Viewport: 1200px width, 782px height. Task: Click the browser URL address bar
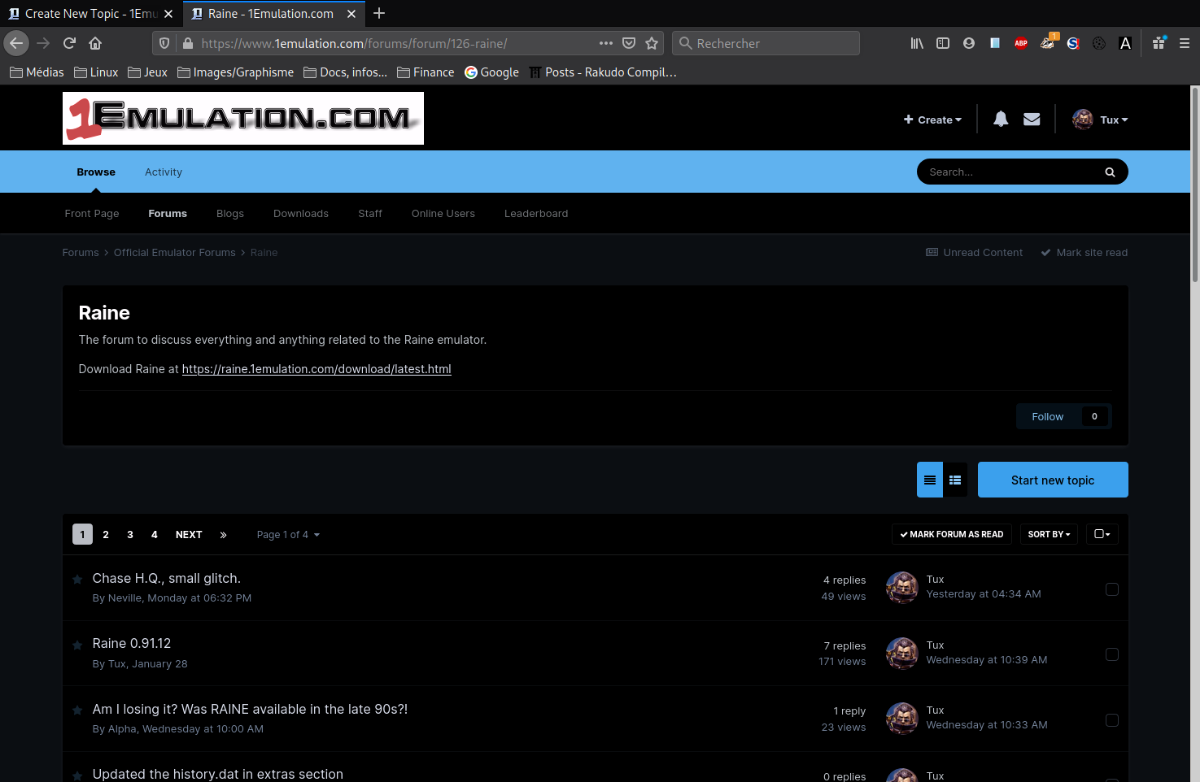[x=395, y=43]
